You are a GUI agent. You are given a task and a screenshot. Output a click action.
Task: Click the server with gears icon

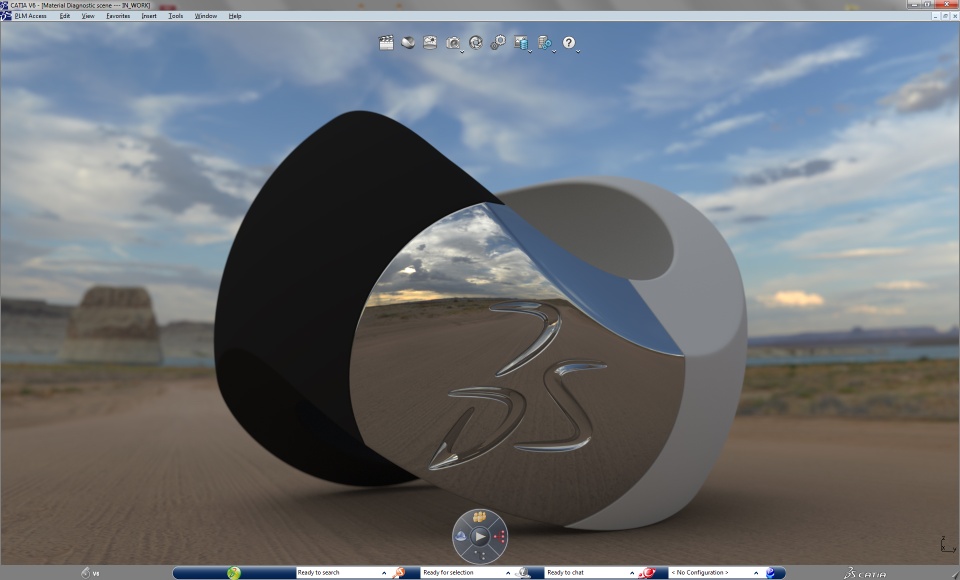click(544, 42)
